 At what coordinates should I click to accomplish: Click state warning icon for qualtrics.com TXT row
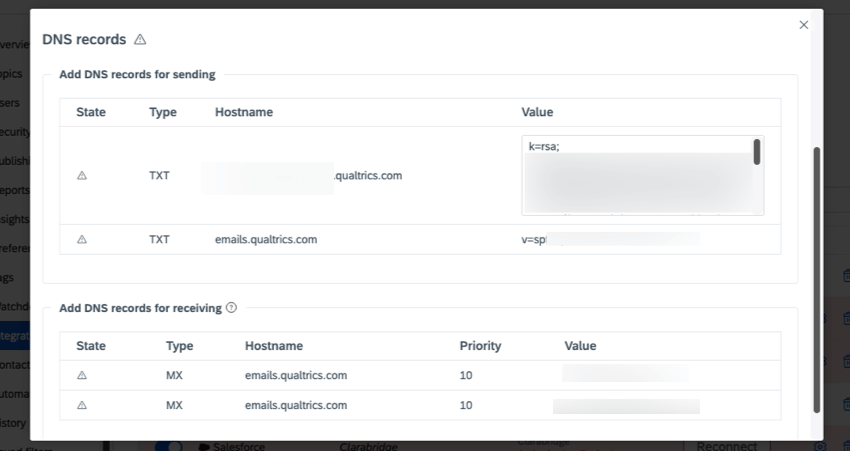point(82,176)
